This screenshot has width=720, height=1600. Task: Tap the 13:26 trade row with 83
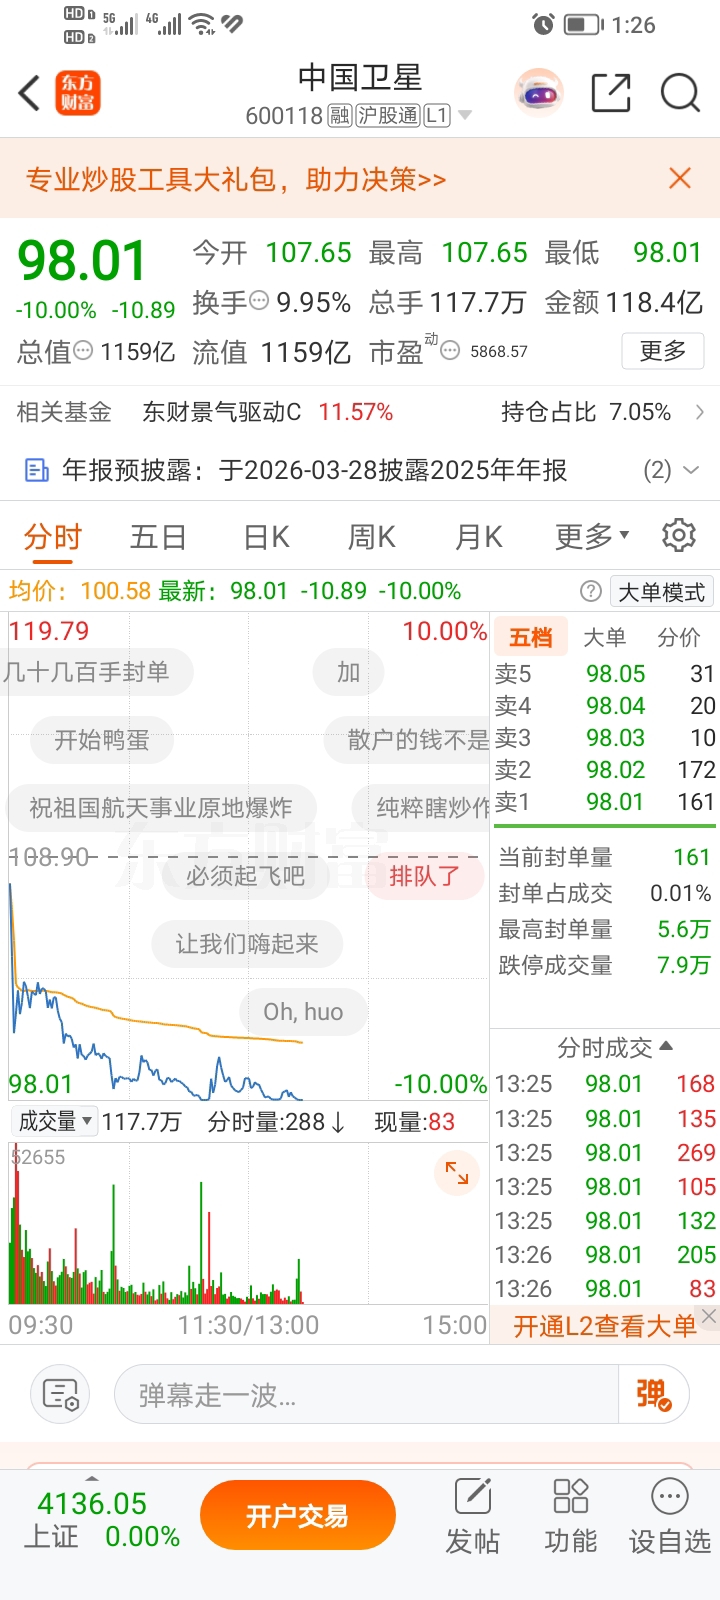click(605, 1288)
